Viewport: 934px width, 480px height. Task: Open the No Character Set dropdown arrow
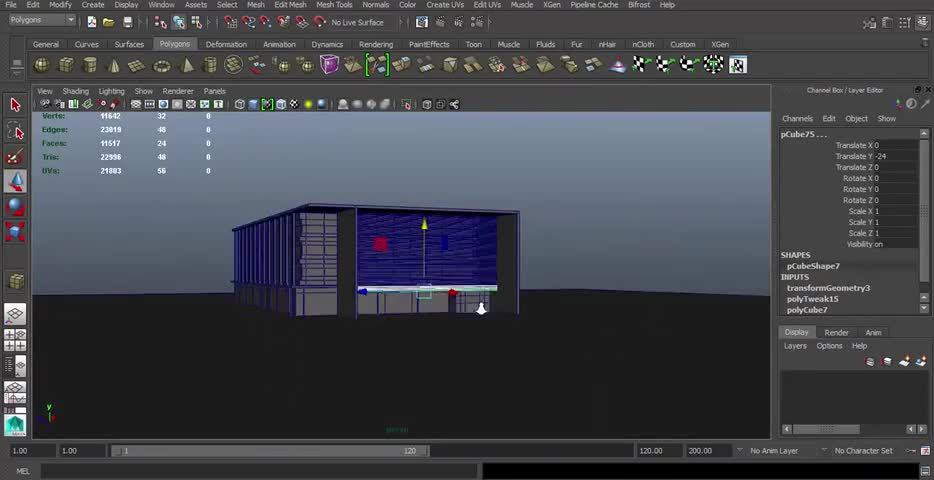(824, 451)
